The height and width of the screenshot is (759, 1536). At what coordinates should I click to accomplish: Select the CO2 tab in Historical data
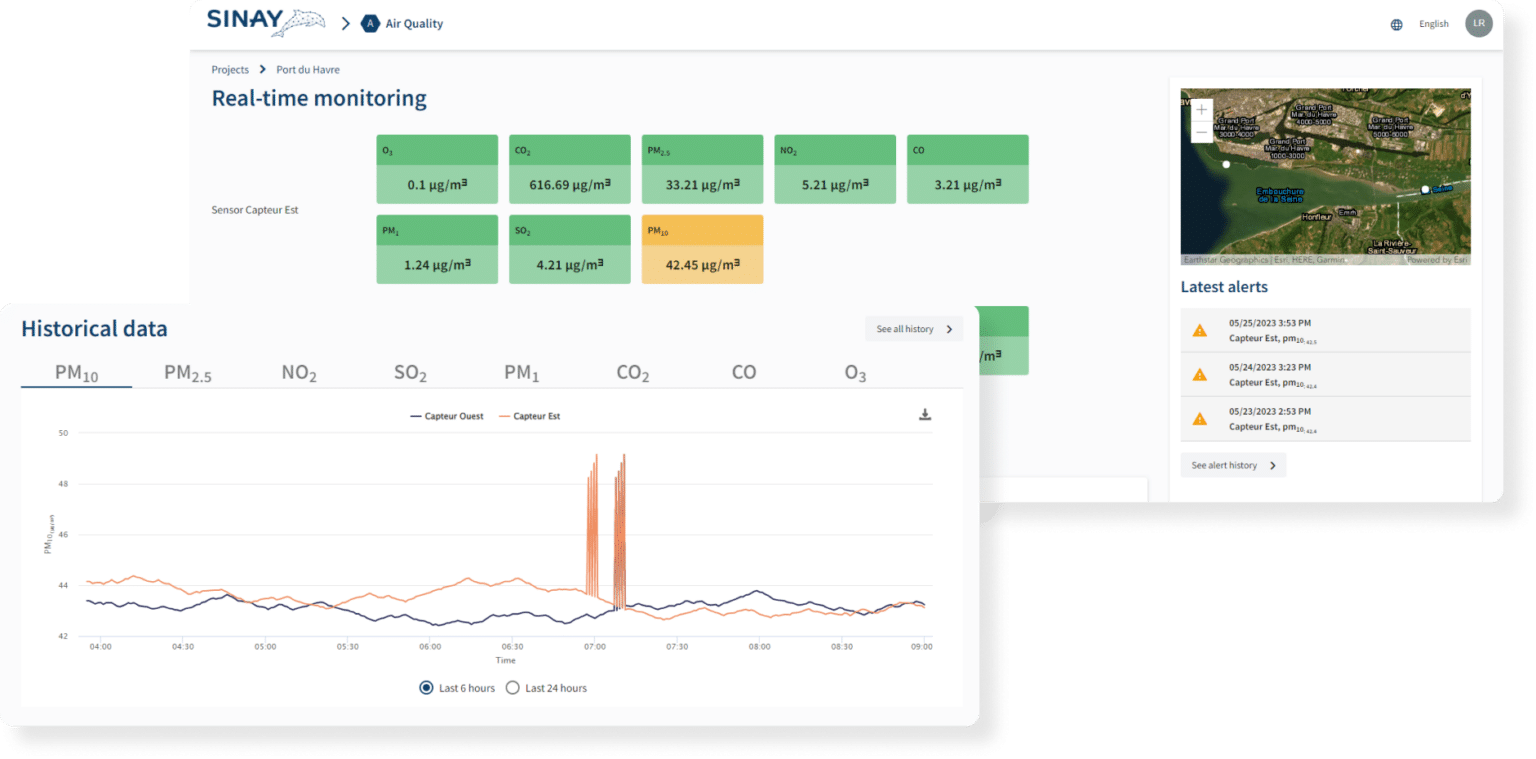[631, 371]
